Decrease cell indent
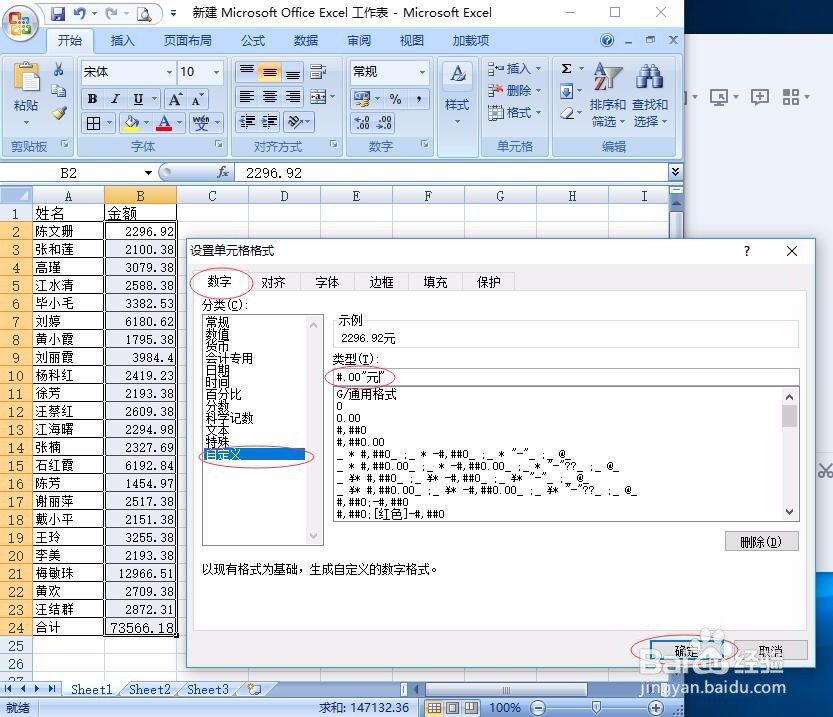833x717 pixels. pyautogui.click(x=246, y=122)
